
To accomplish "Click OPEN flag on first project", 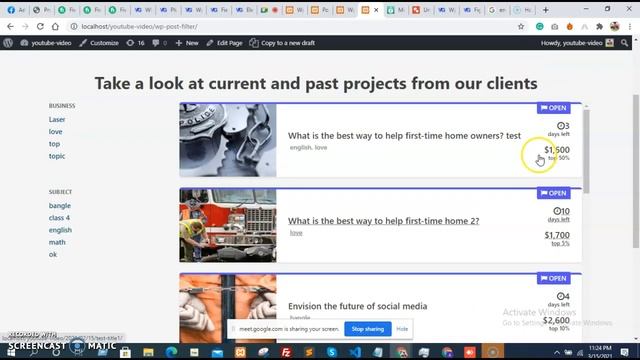I will tap(553, 108).
